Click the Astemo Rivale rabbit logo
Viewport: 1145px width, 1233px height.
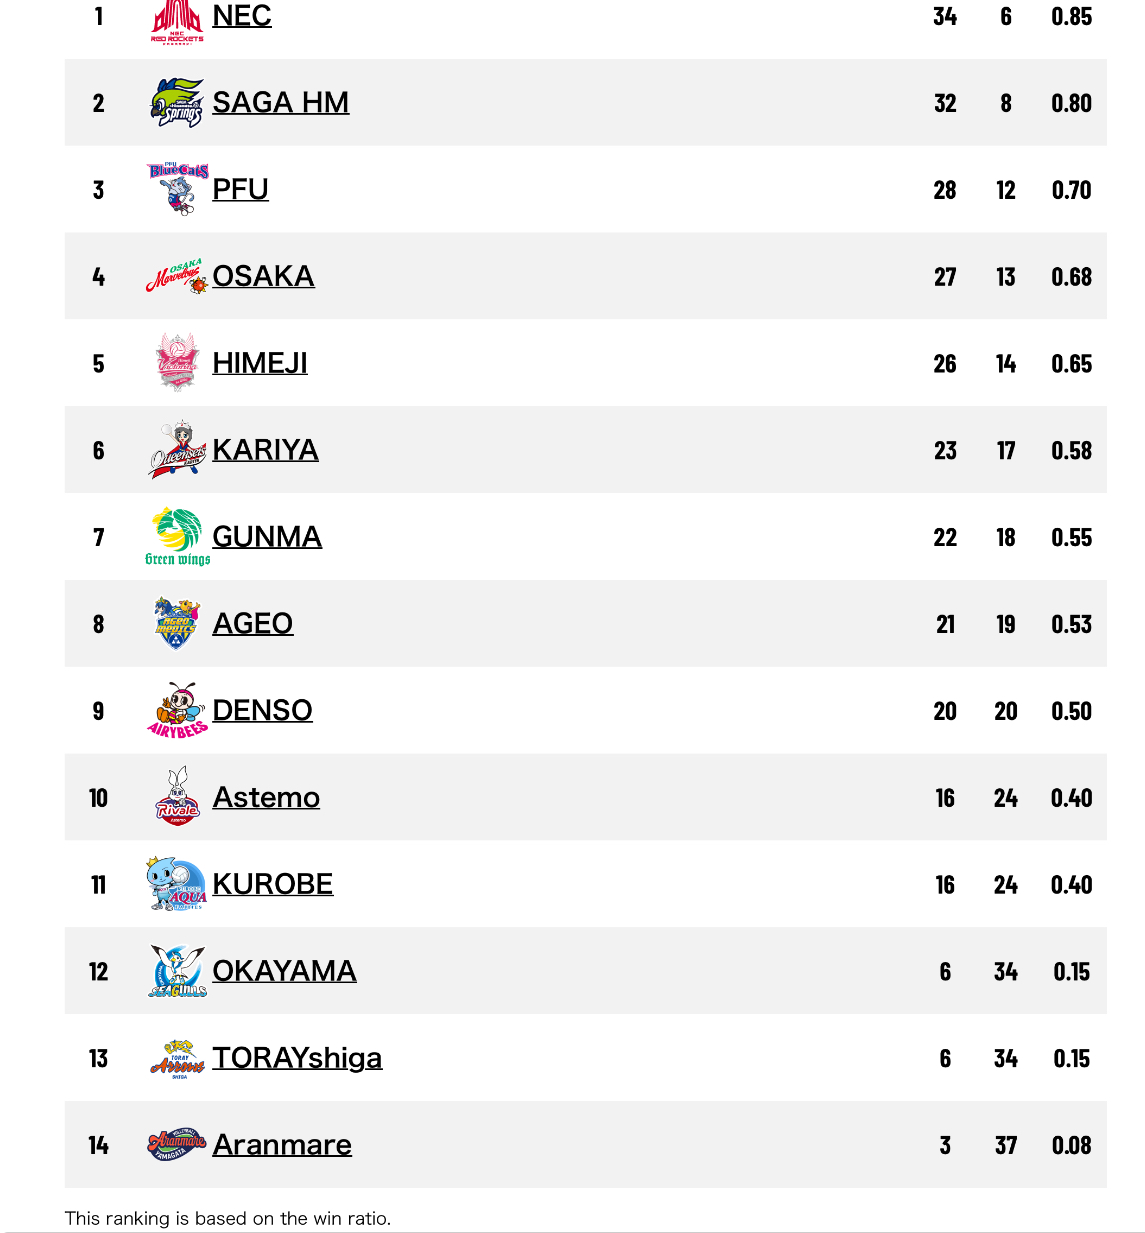point(178,797)
